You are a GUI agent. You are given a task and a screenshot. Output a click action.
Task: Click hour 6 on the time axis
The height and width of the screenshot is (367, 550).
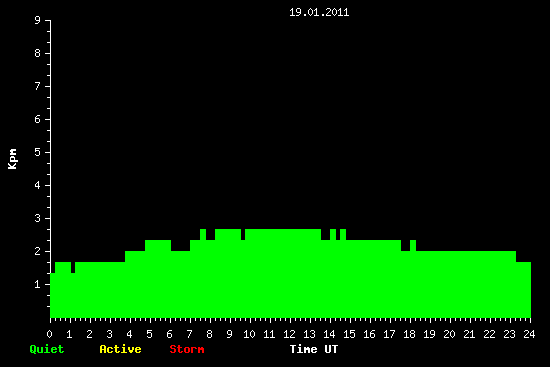[x=169, y=334]
